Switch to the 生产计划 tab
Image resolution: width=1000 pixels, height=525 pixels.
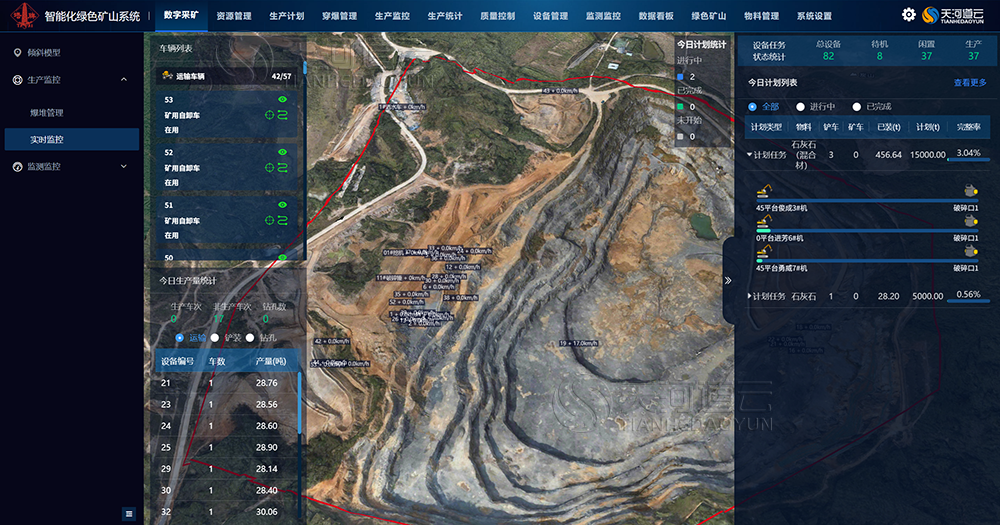tap(286, 16)
